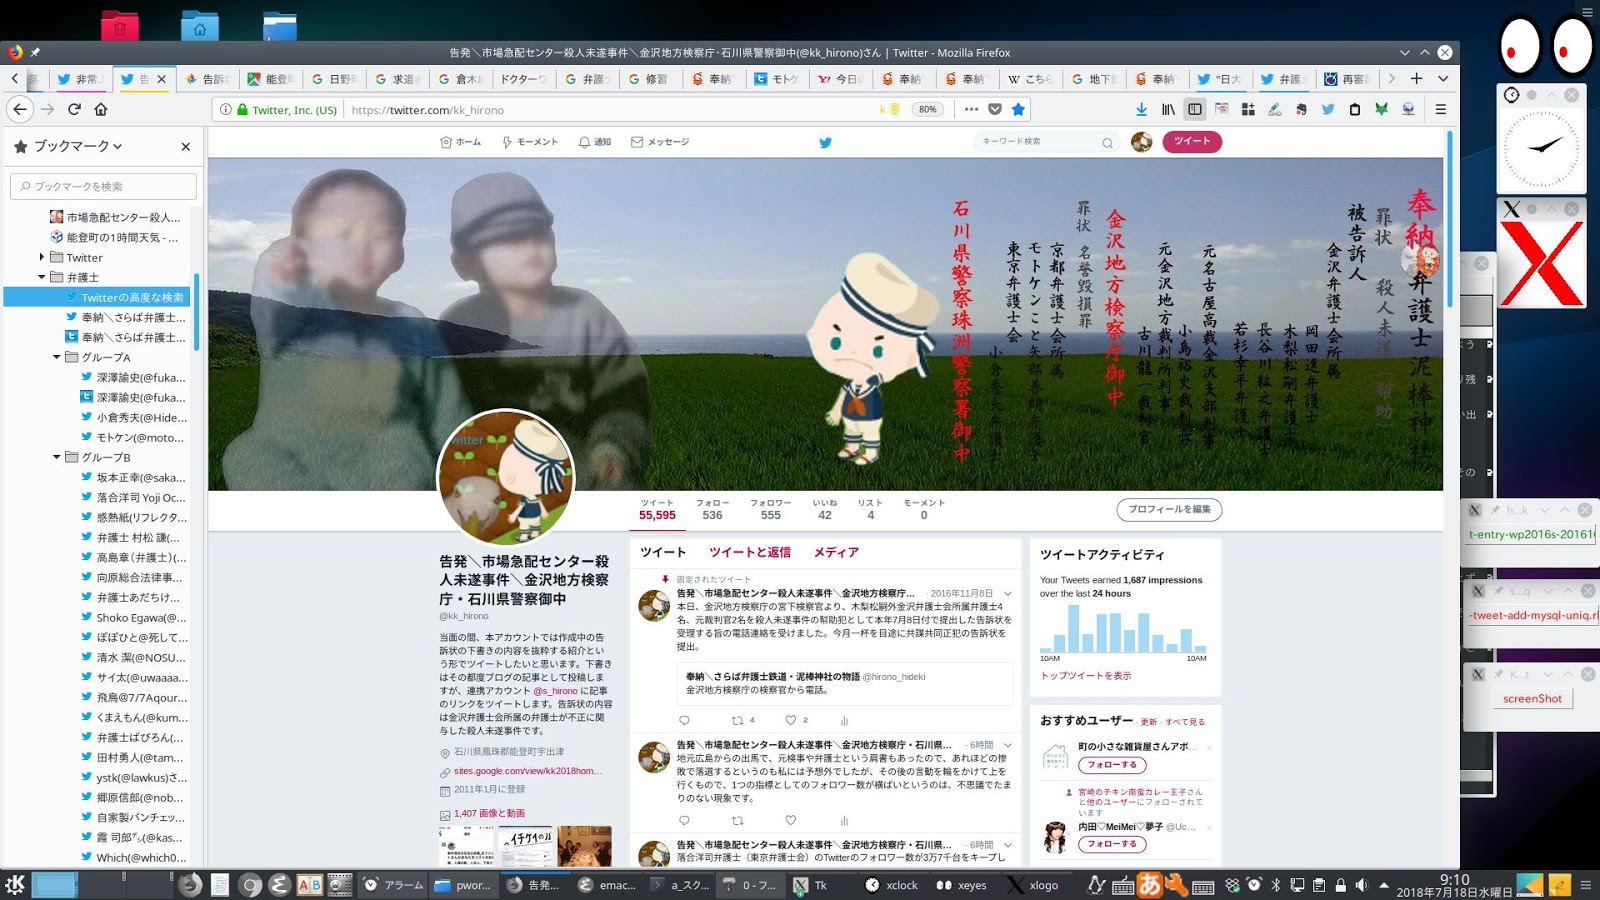This screenshot has height=900, width=1600.
Task: Open Twitter モーメント navigation item
Action: pyautogui.click(x=530, y=142)
